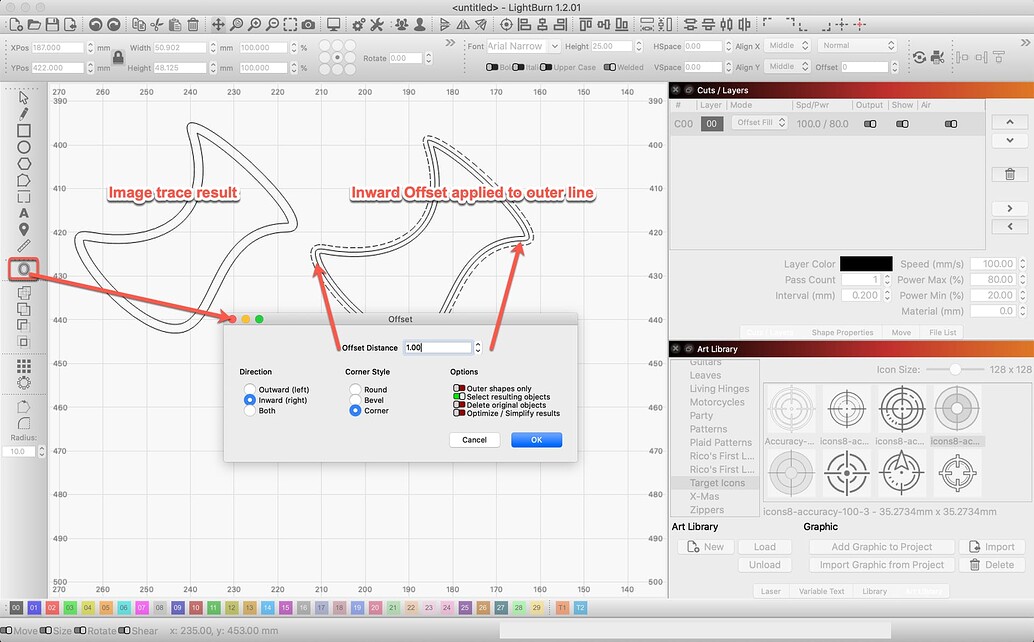The image size is (1034, 642).
Task: Choose Round corner style
Action: [x=355, y=390]
